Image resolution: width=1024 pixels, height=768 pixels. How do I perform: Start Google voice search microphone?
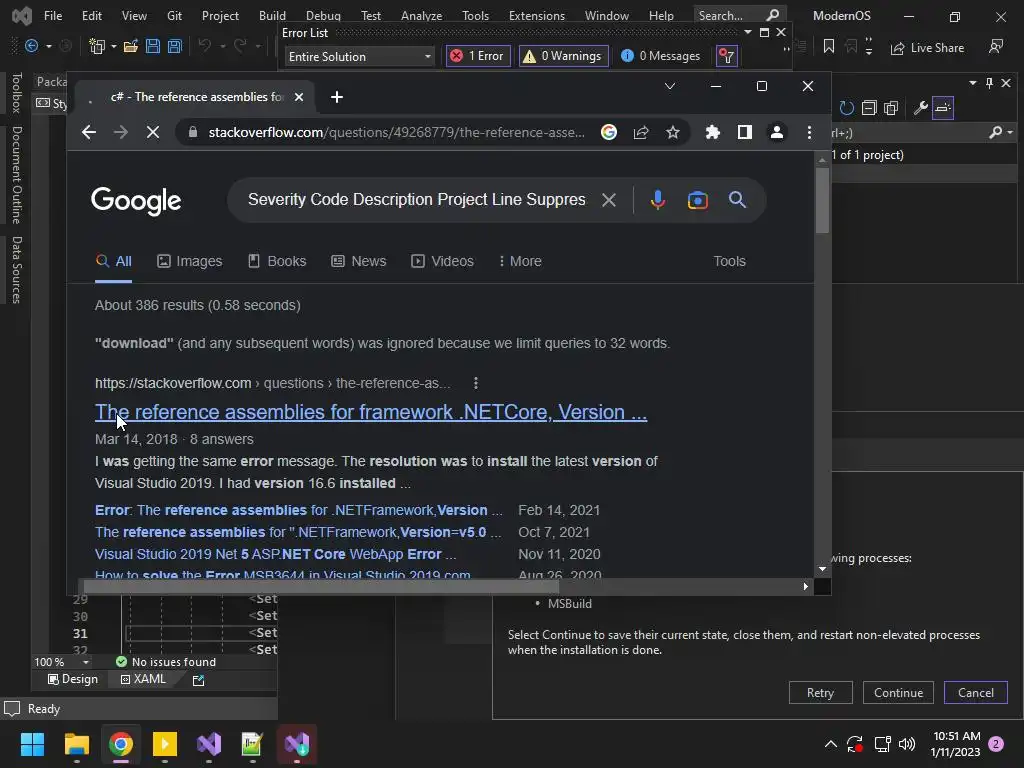(658, 200)
